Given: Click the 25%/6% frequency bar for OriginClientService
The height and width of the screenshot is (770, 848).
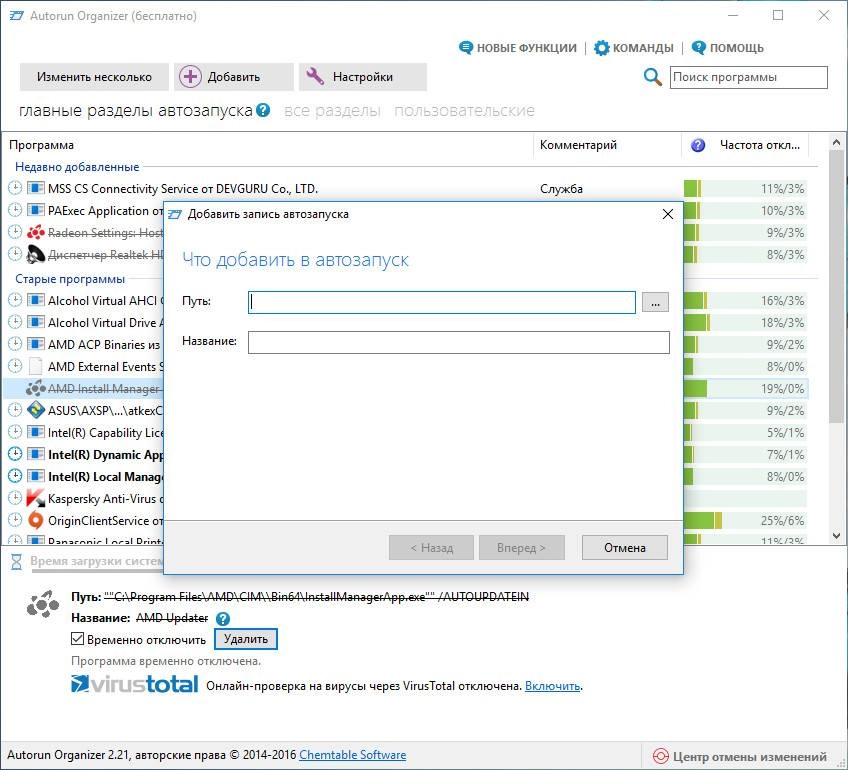Looking at the screenshot, I should tap(745, 520).
